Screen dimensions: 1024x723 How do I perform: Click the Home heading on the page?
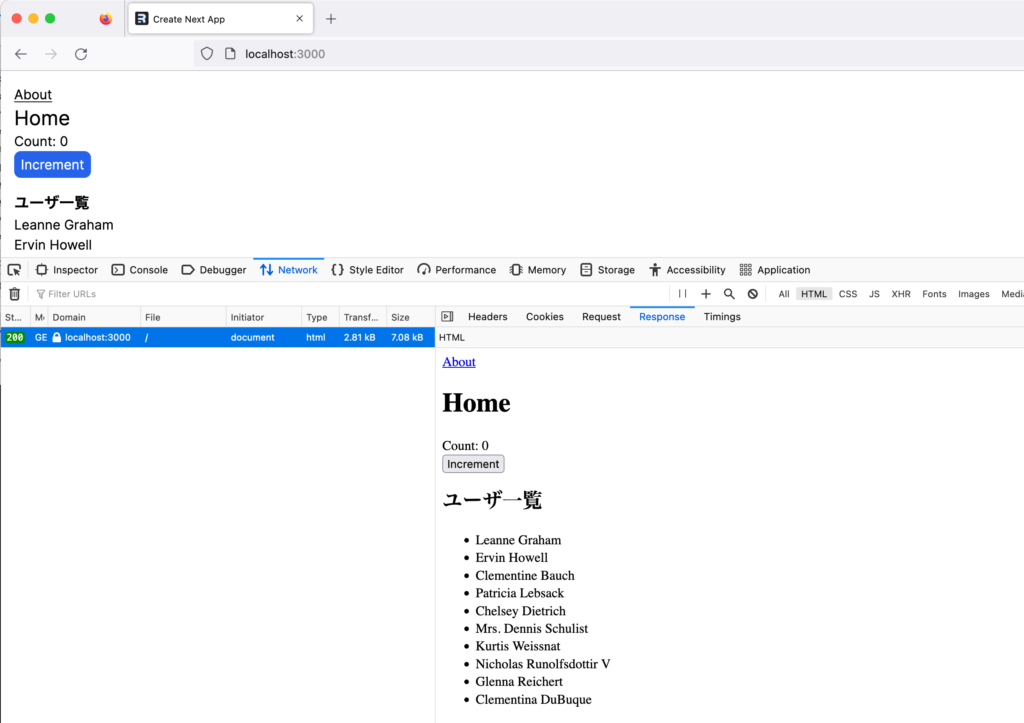click(42, 118)
